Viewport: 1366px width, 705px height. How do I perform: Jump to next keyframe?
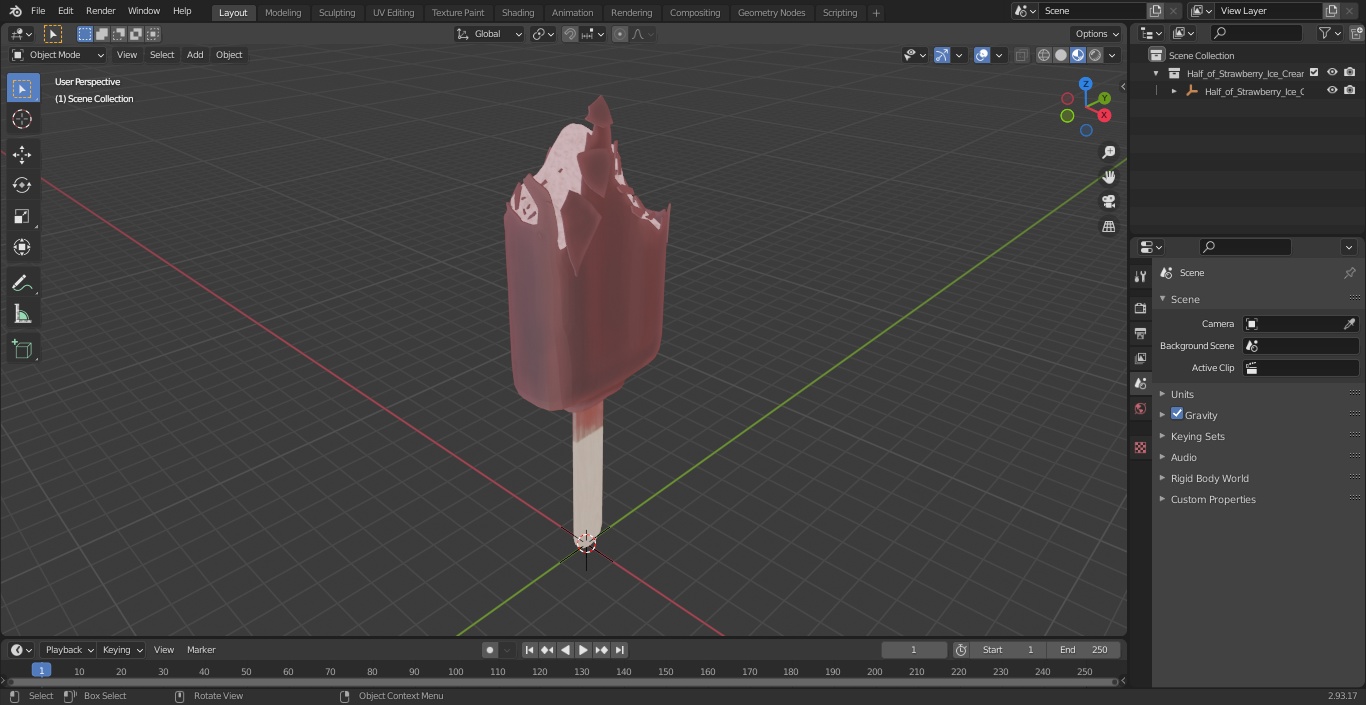pyautogui.click(x=601, y=650)
